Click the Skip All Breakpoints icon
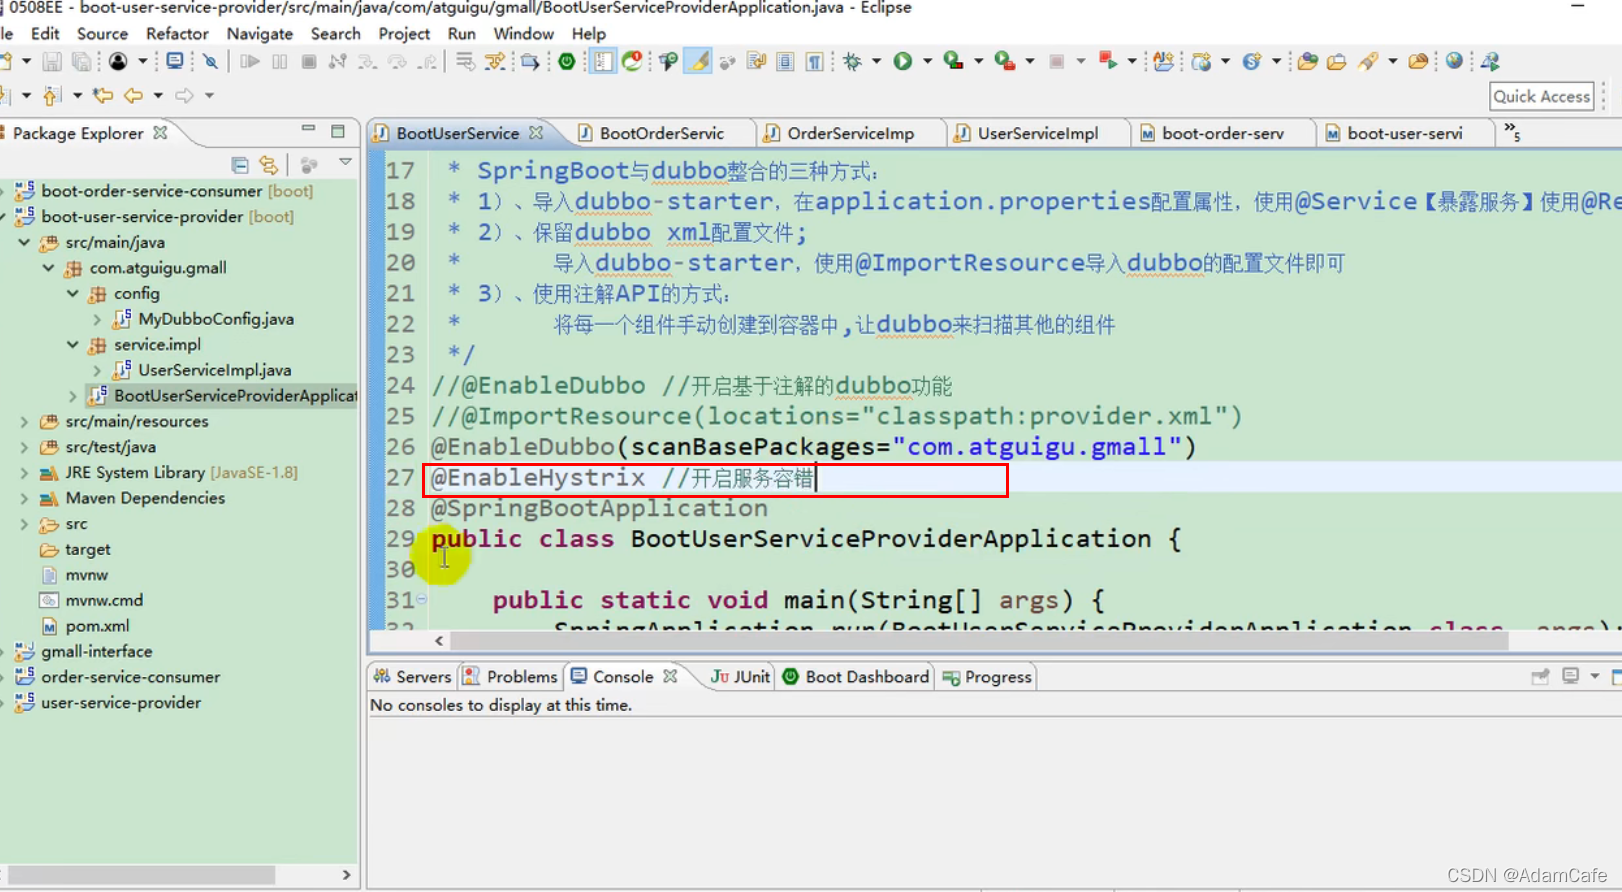1622x892 pixels. (x=210, y=62)
